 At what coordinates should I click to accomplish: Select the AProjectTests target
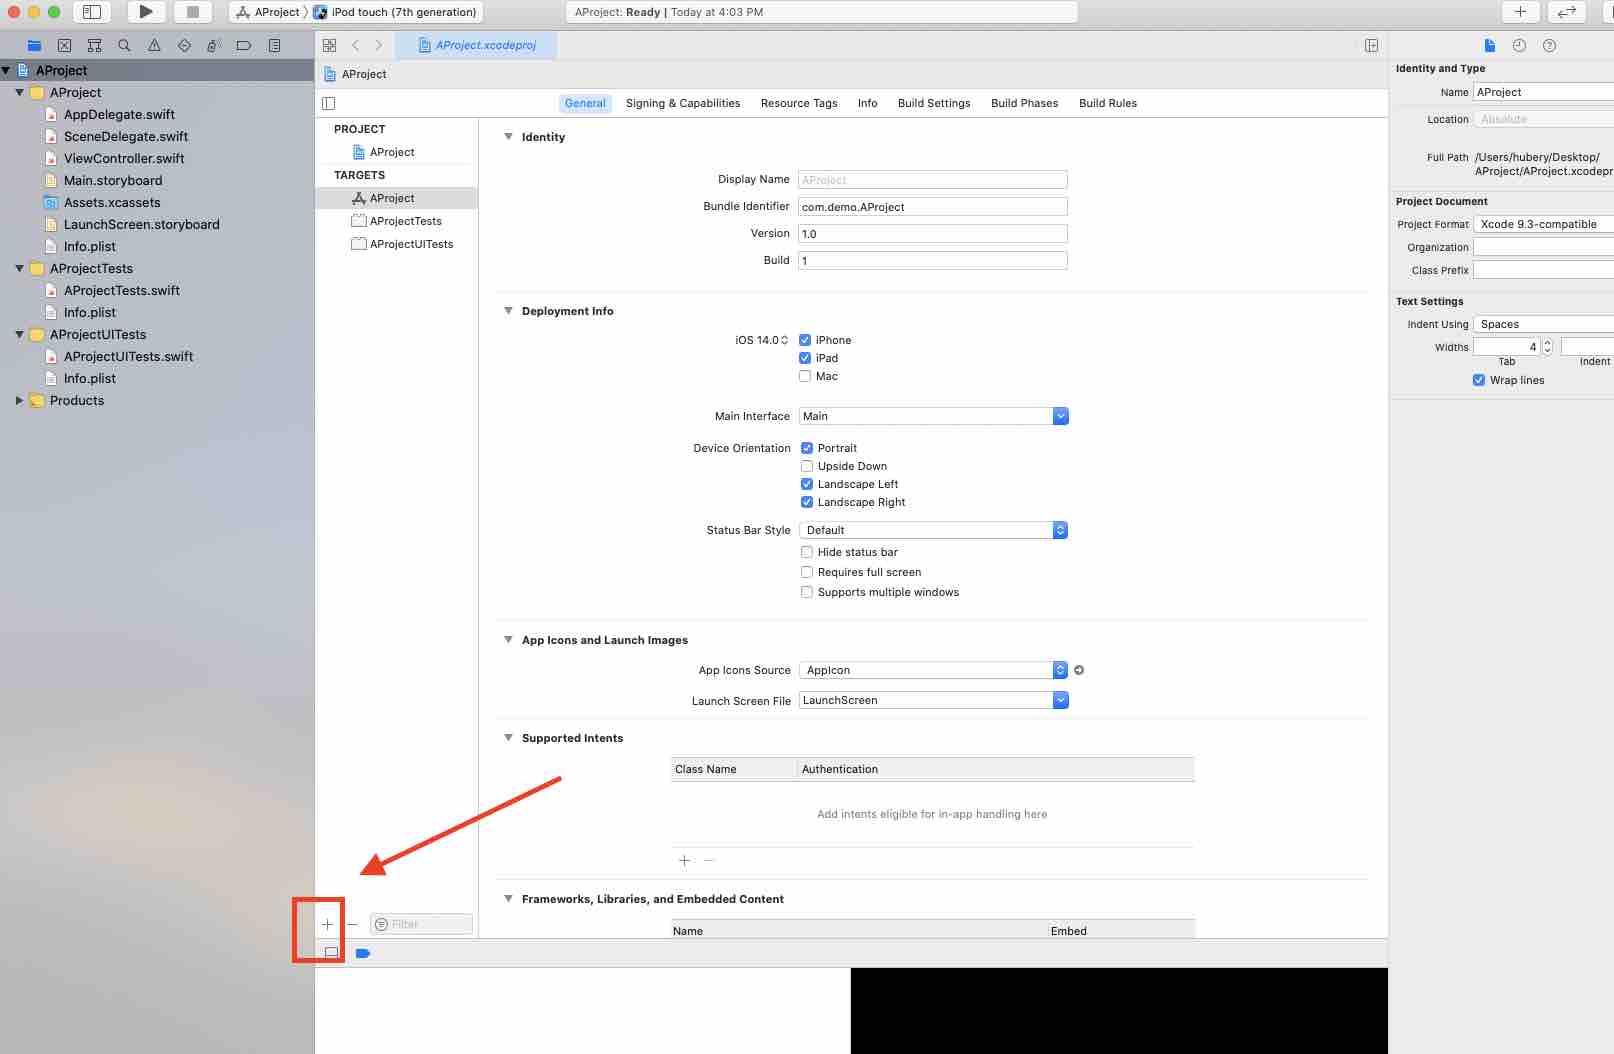pos(397,221)
